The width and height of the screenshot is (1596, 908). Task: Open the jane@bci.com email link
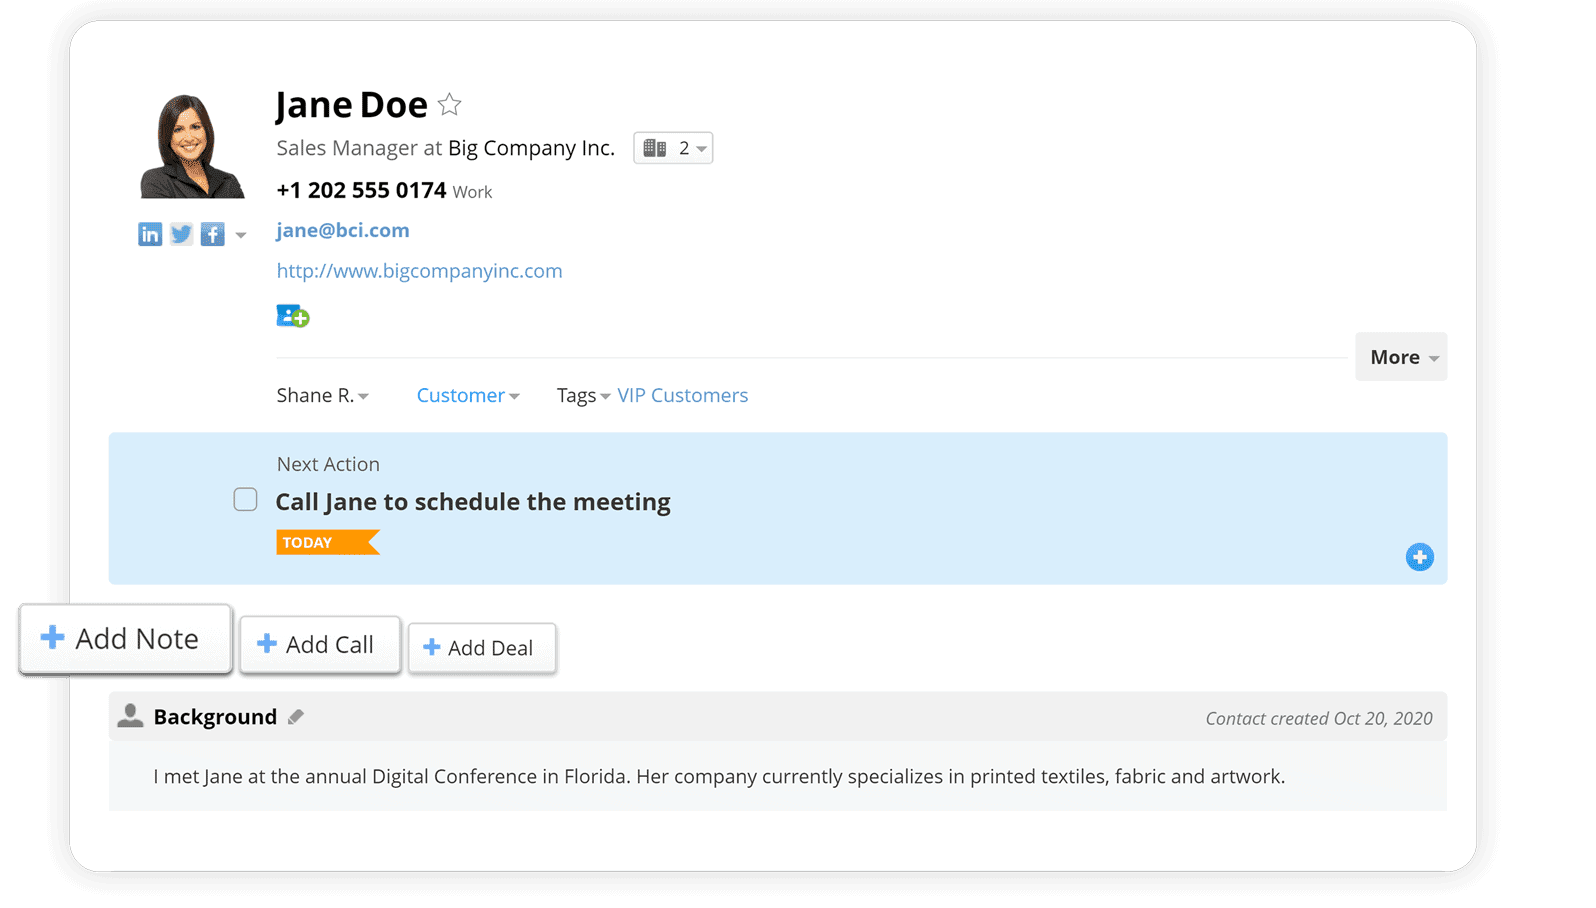click(x=342, y=230)
